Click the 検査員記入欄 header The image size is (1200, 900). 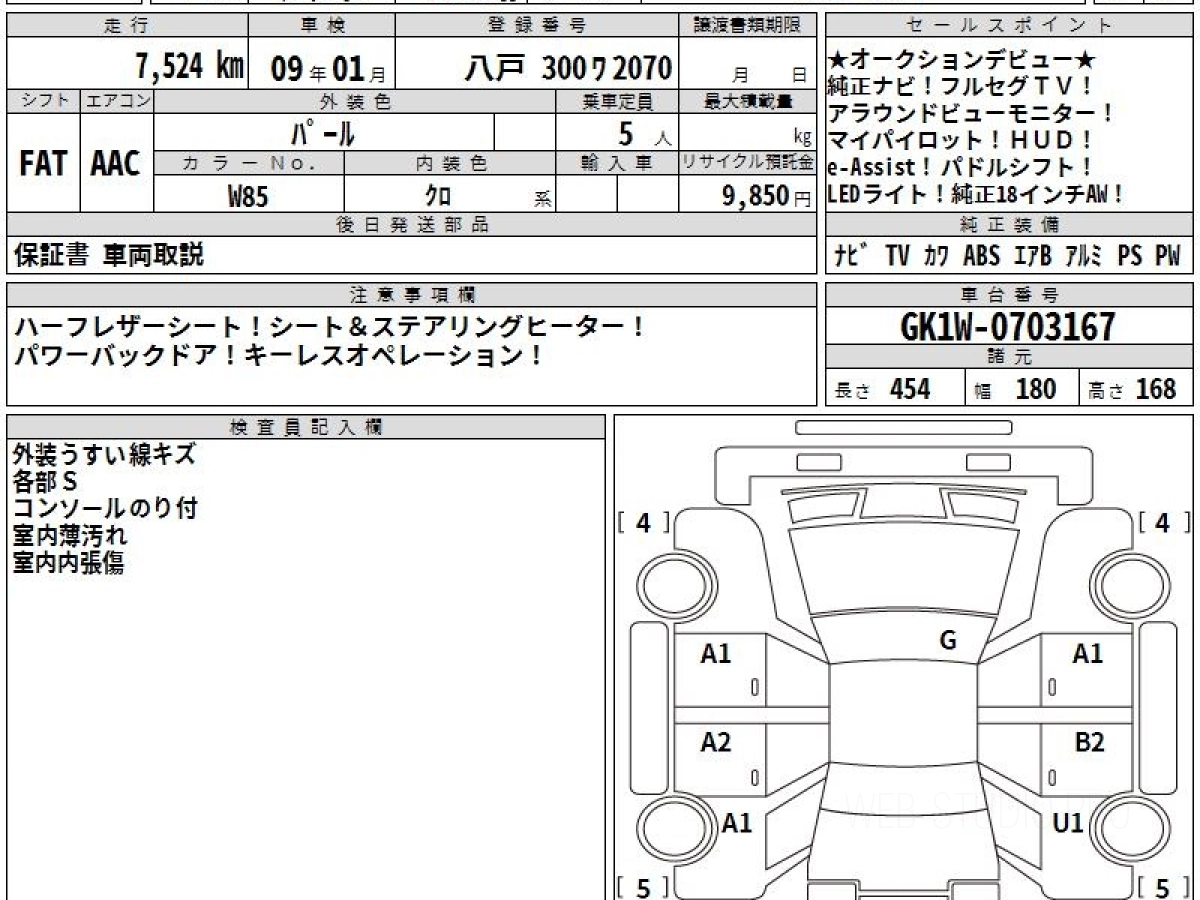(306, 427)
